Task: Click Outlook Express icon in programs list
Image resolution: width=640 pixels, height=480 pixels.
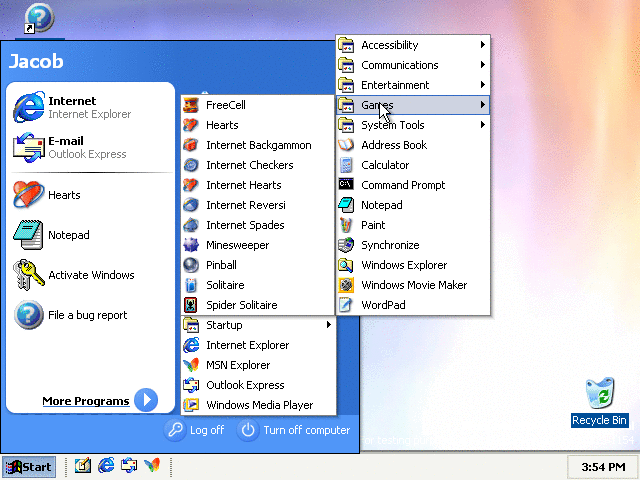Action: click(191, 385)
